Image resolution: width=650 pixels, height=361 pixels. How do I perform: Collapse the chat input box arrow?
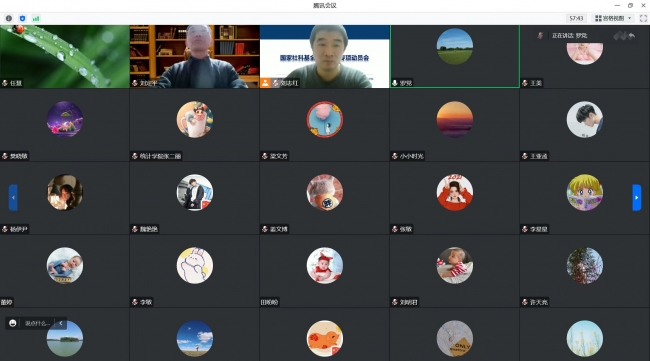point(61,323)
